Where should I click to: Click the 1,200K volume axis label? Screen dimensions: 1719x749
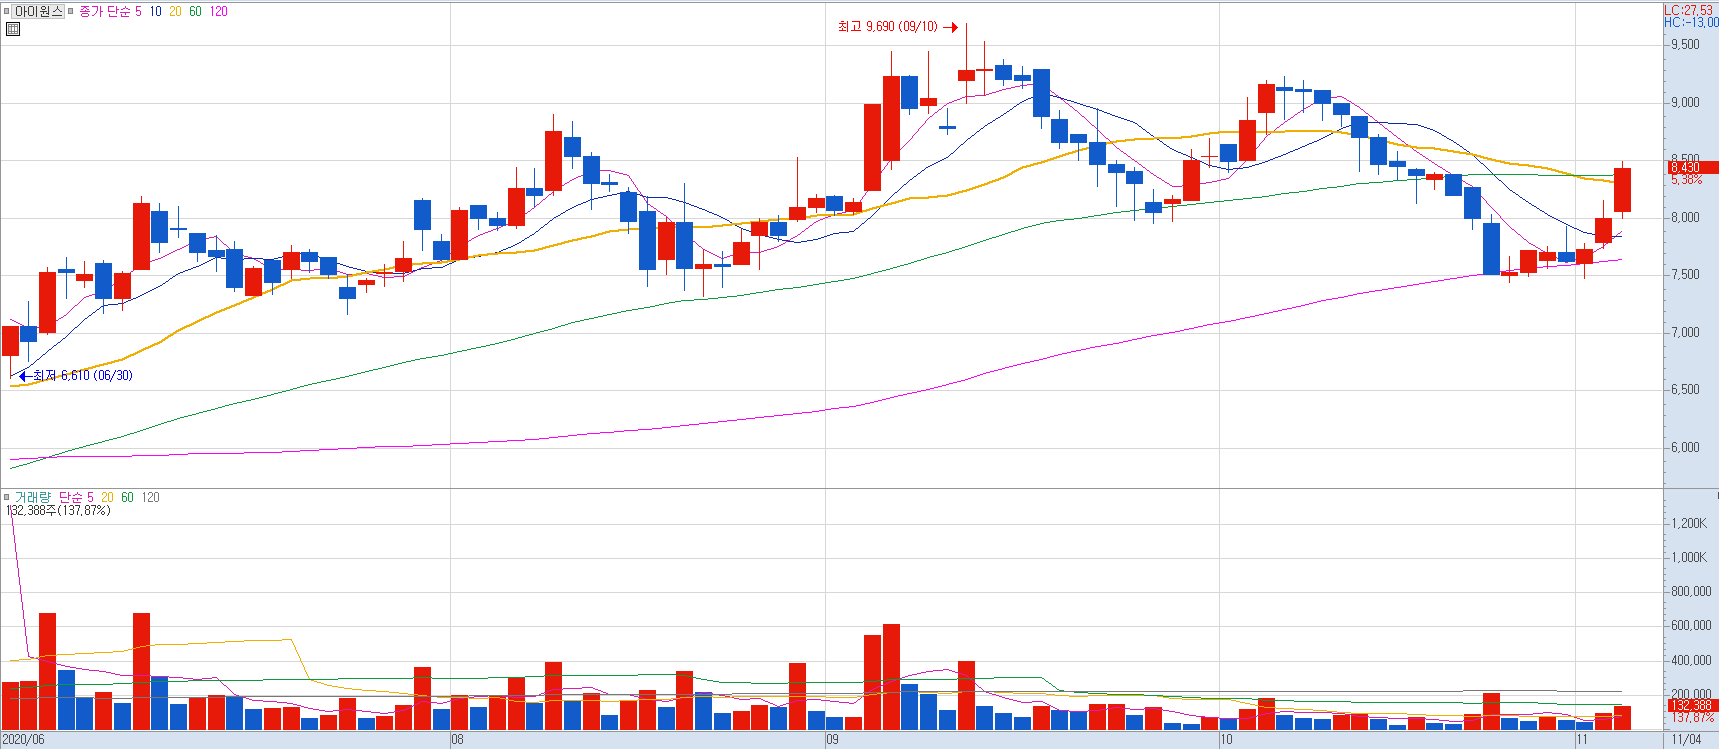point(1689,524)
